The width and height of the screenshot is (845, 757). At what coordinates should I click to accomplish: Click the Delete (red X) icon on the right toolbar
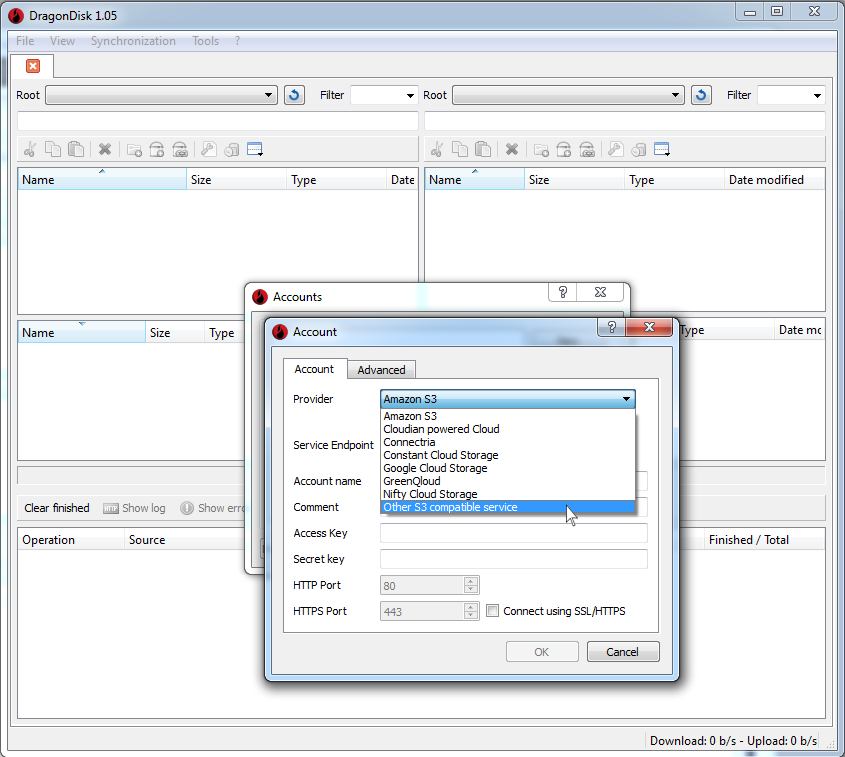tap(511, 149)
